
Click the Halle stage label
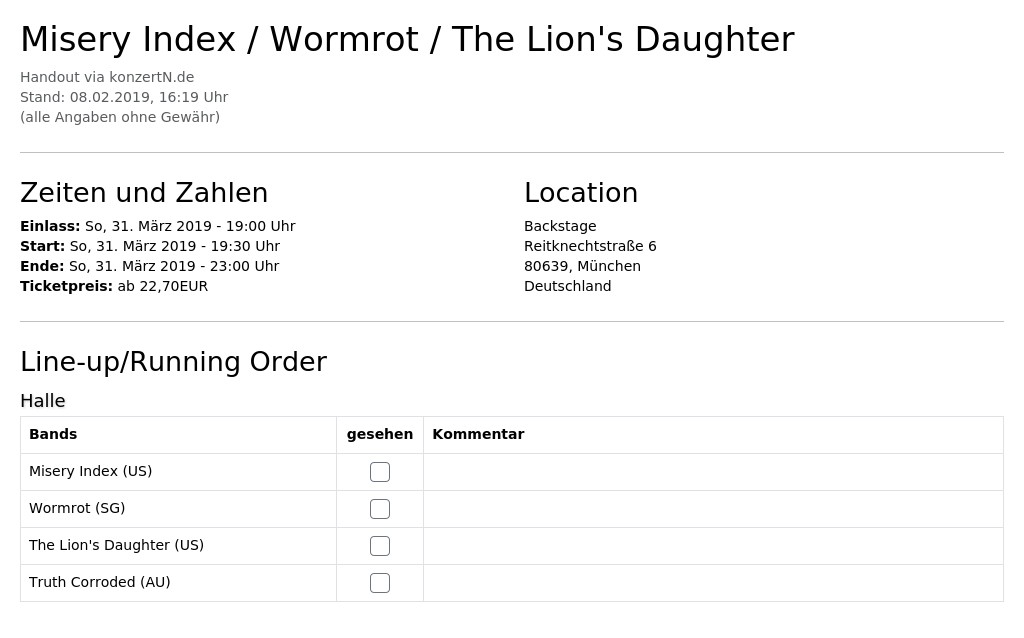(42, 401)
